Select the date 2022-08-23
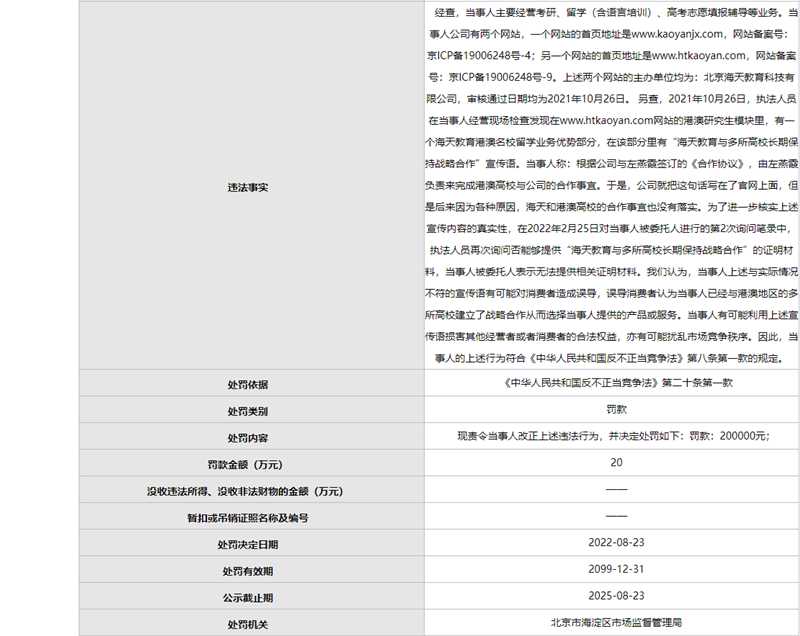This screenshot has width=800, height=636. [x=616, y=543]
